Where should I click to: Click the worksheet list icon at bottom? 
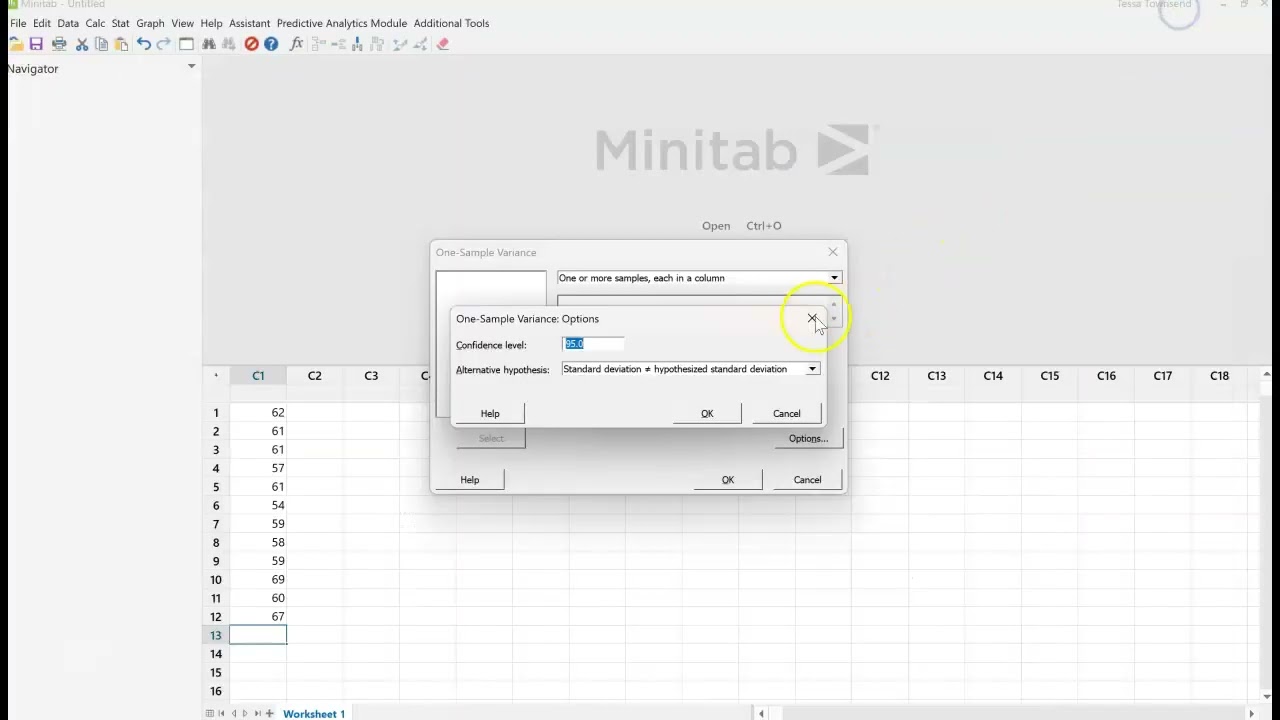tap(210, 713)
